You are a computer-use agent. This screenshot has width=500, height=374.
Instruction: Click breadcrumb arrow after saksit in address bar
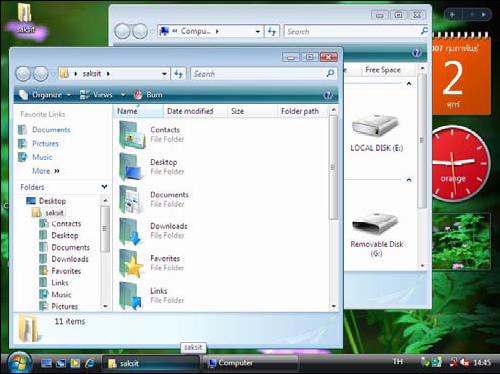click(x=108, y=74)
